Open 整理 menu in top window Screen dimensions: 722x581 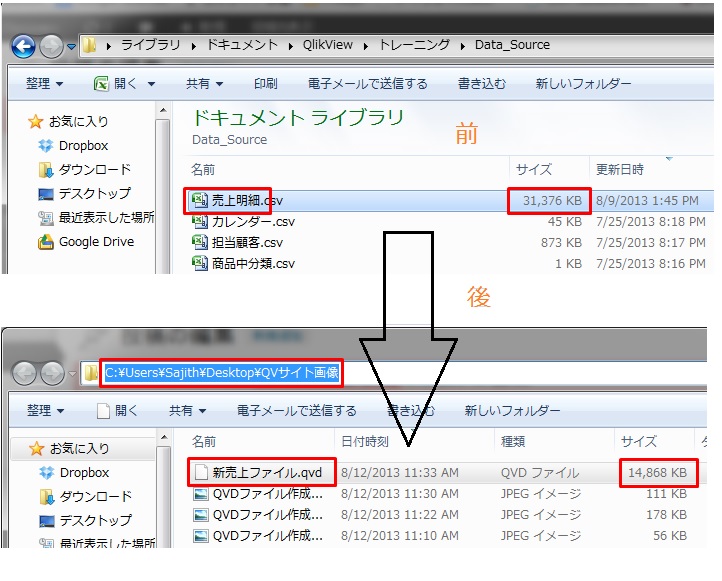pos(44,84)
